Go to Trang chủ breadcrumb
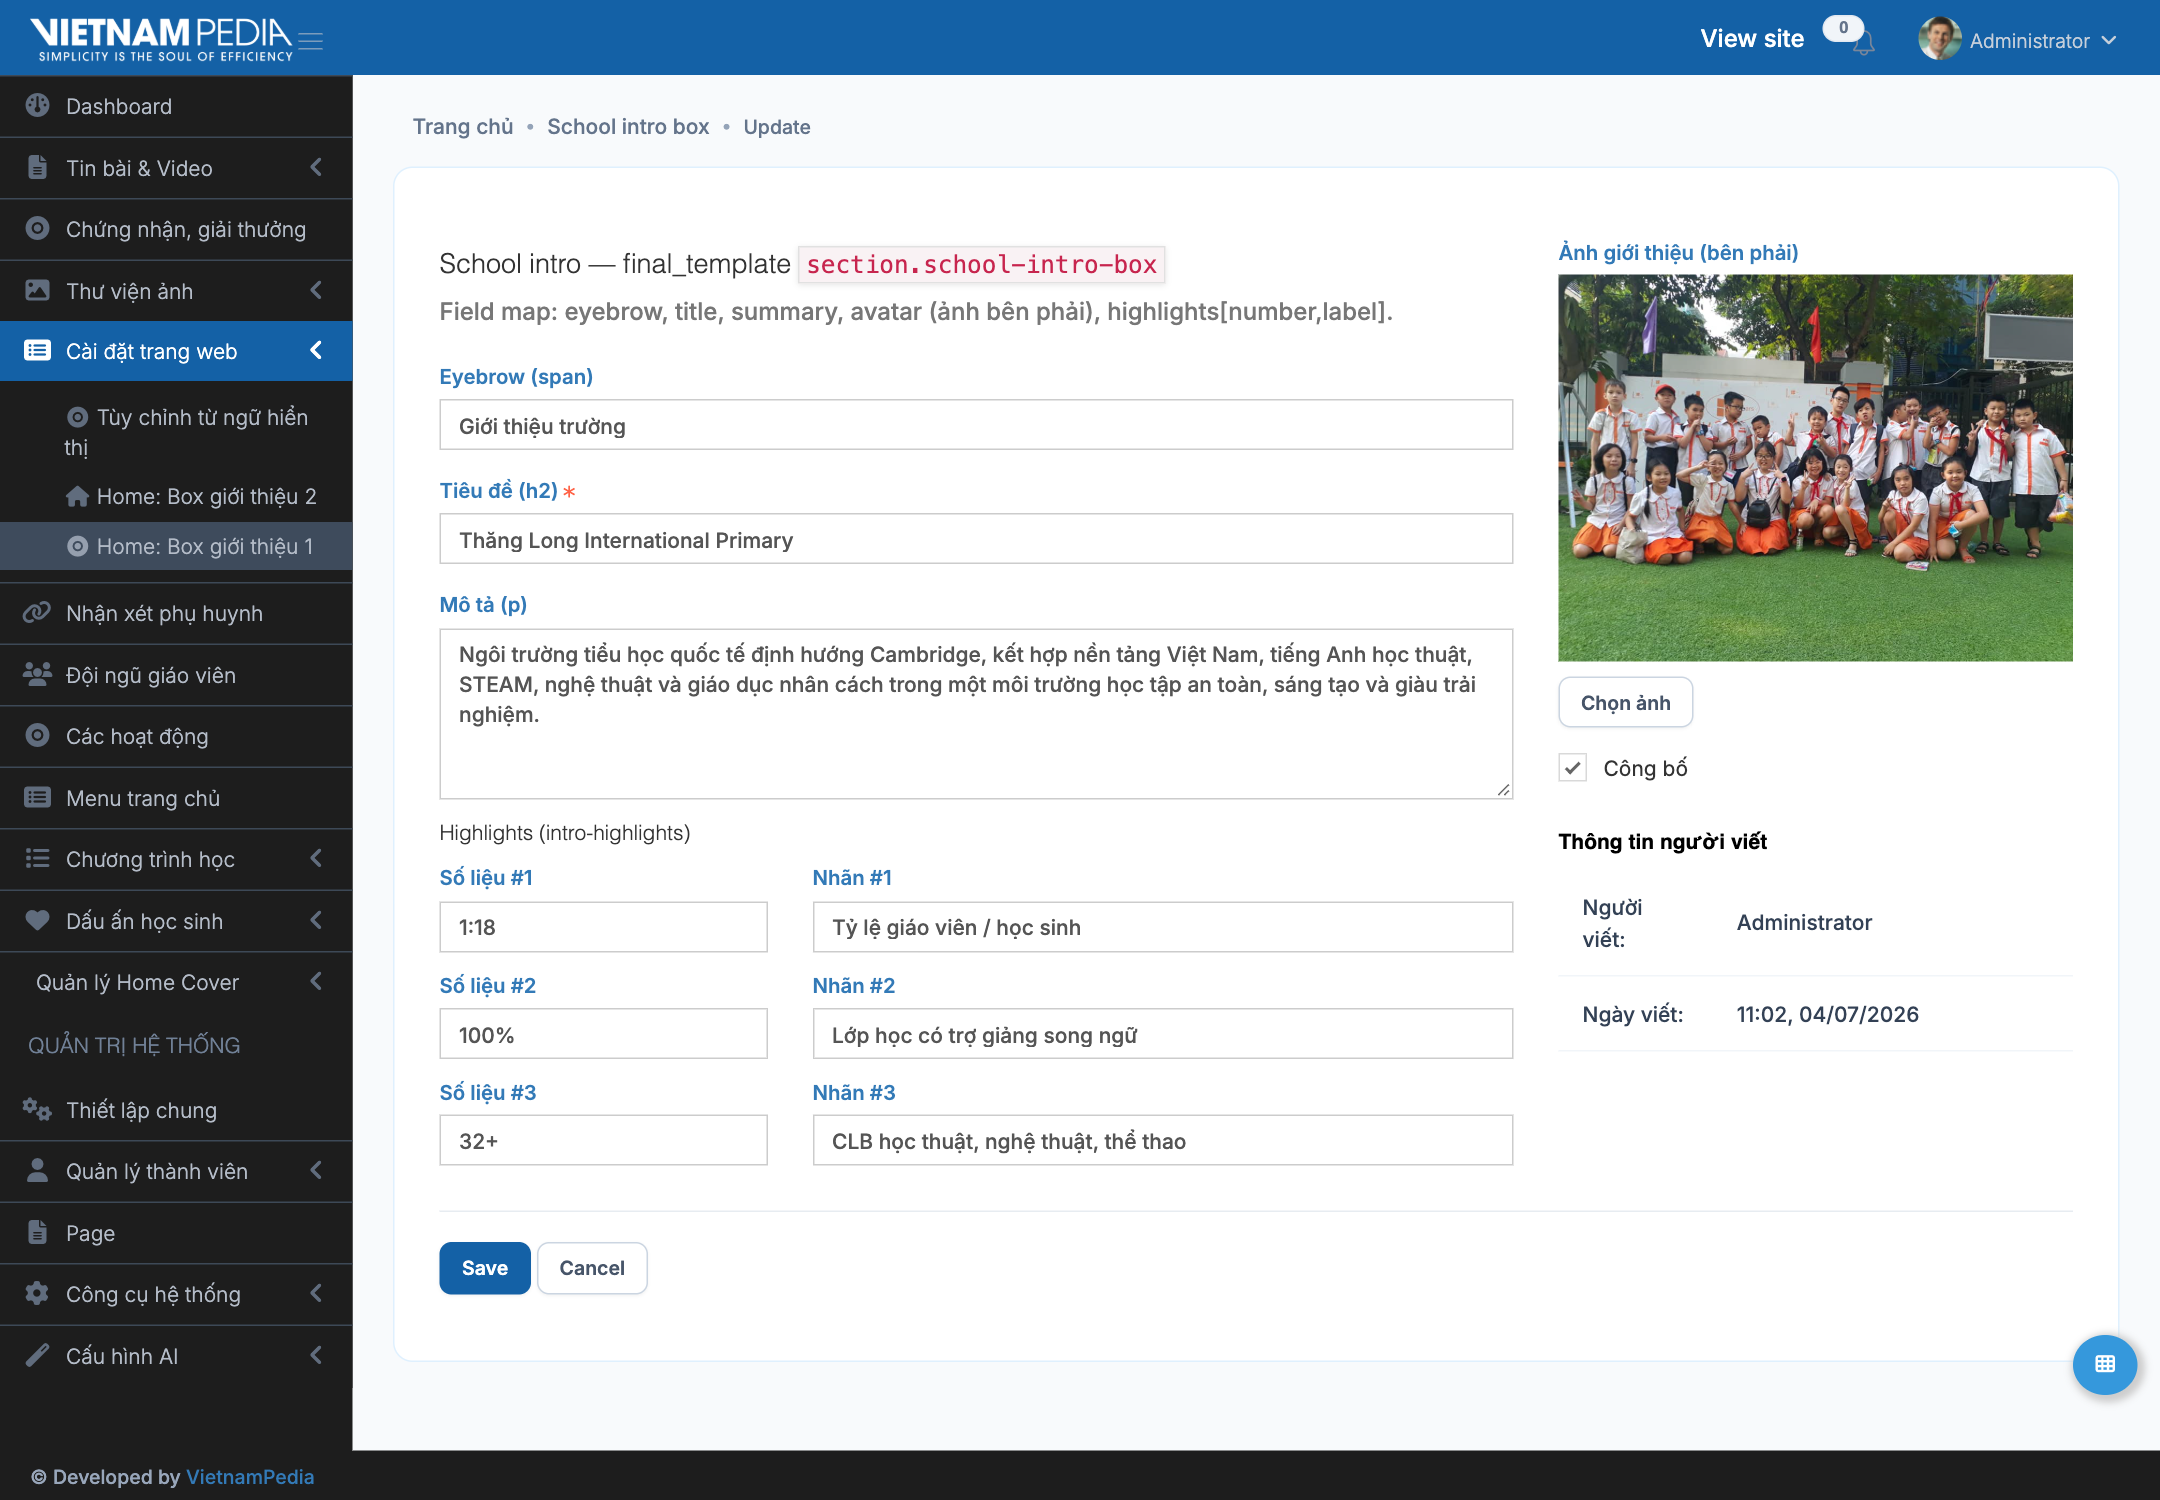Viewport: 2160px width, 1500px height. point(463,127)
